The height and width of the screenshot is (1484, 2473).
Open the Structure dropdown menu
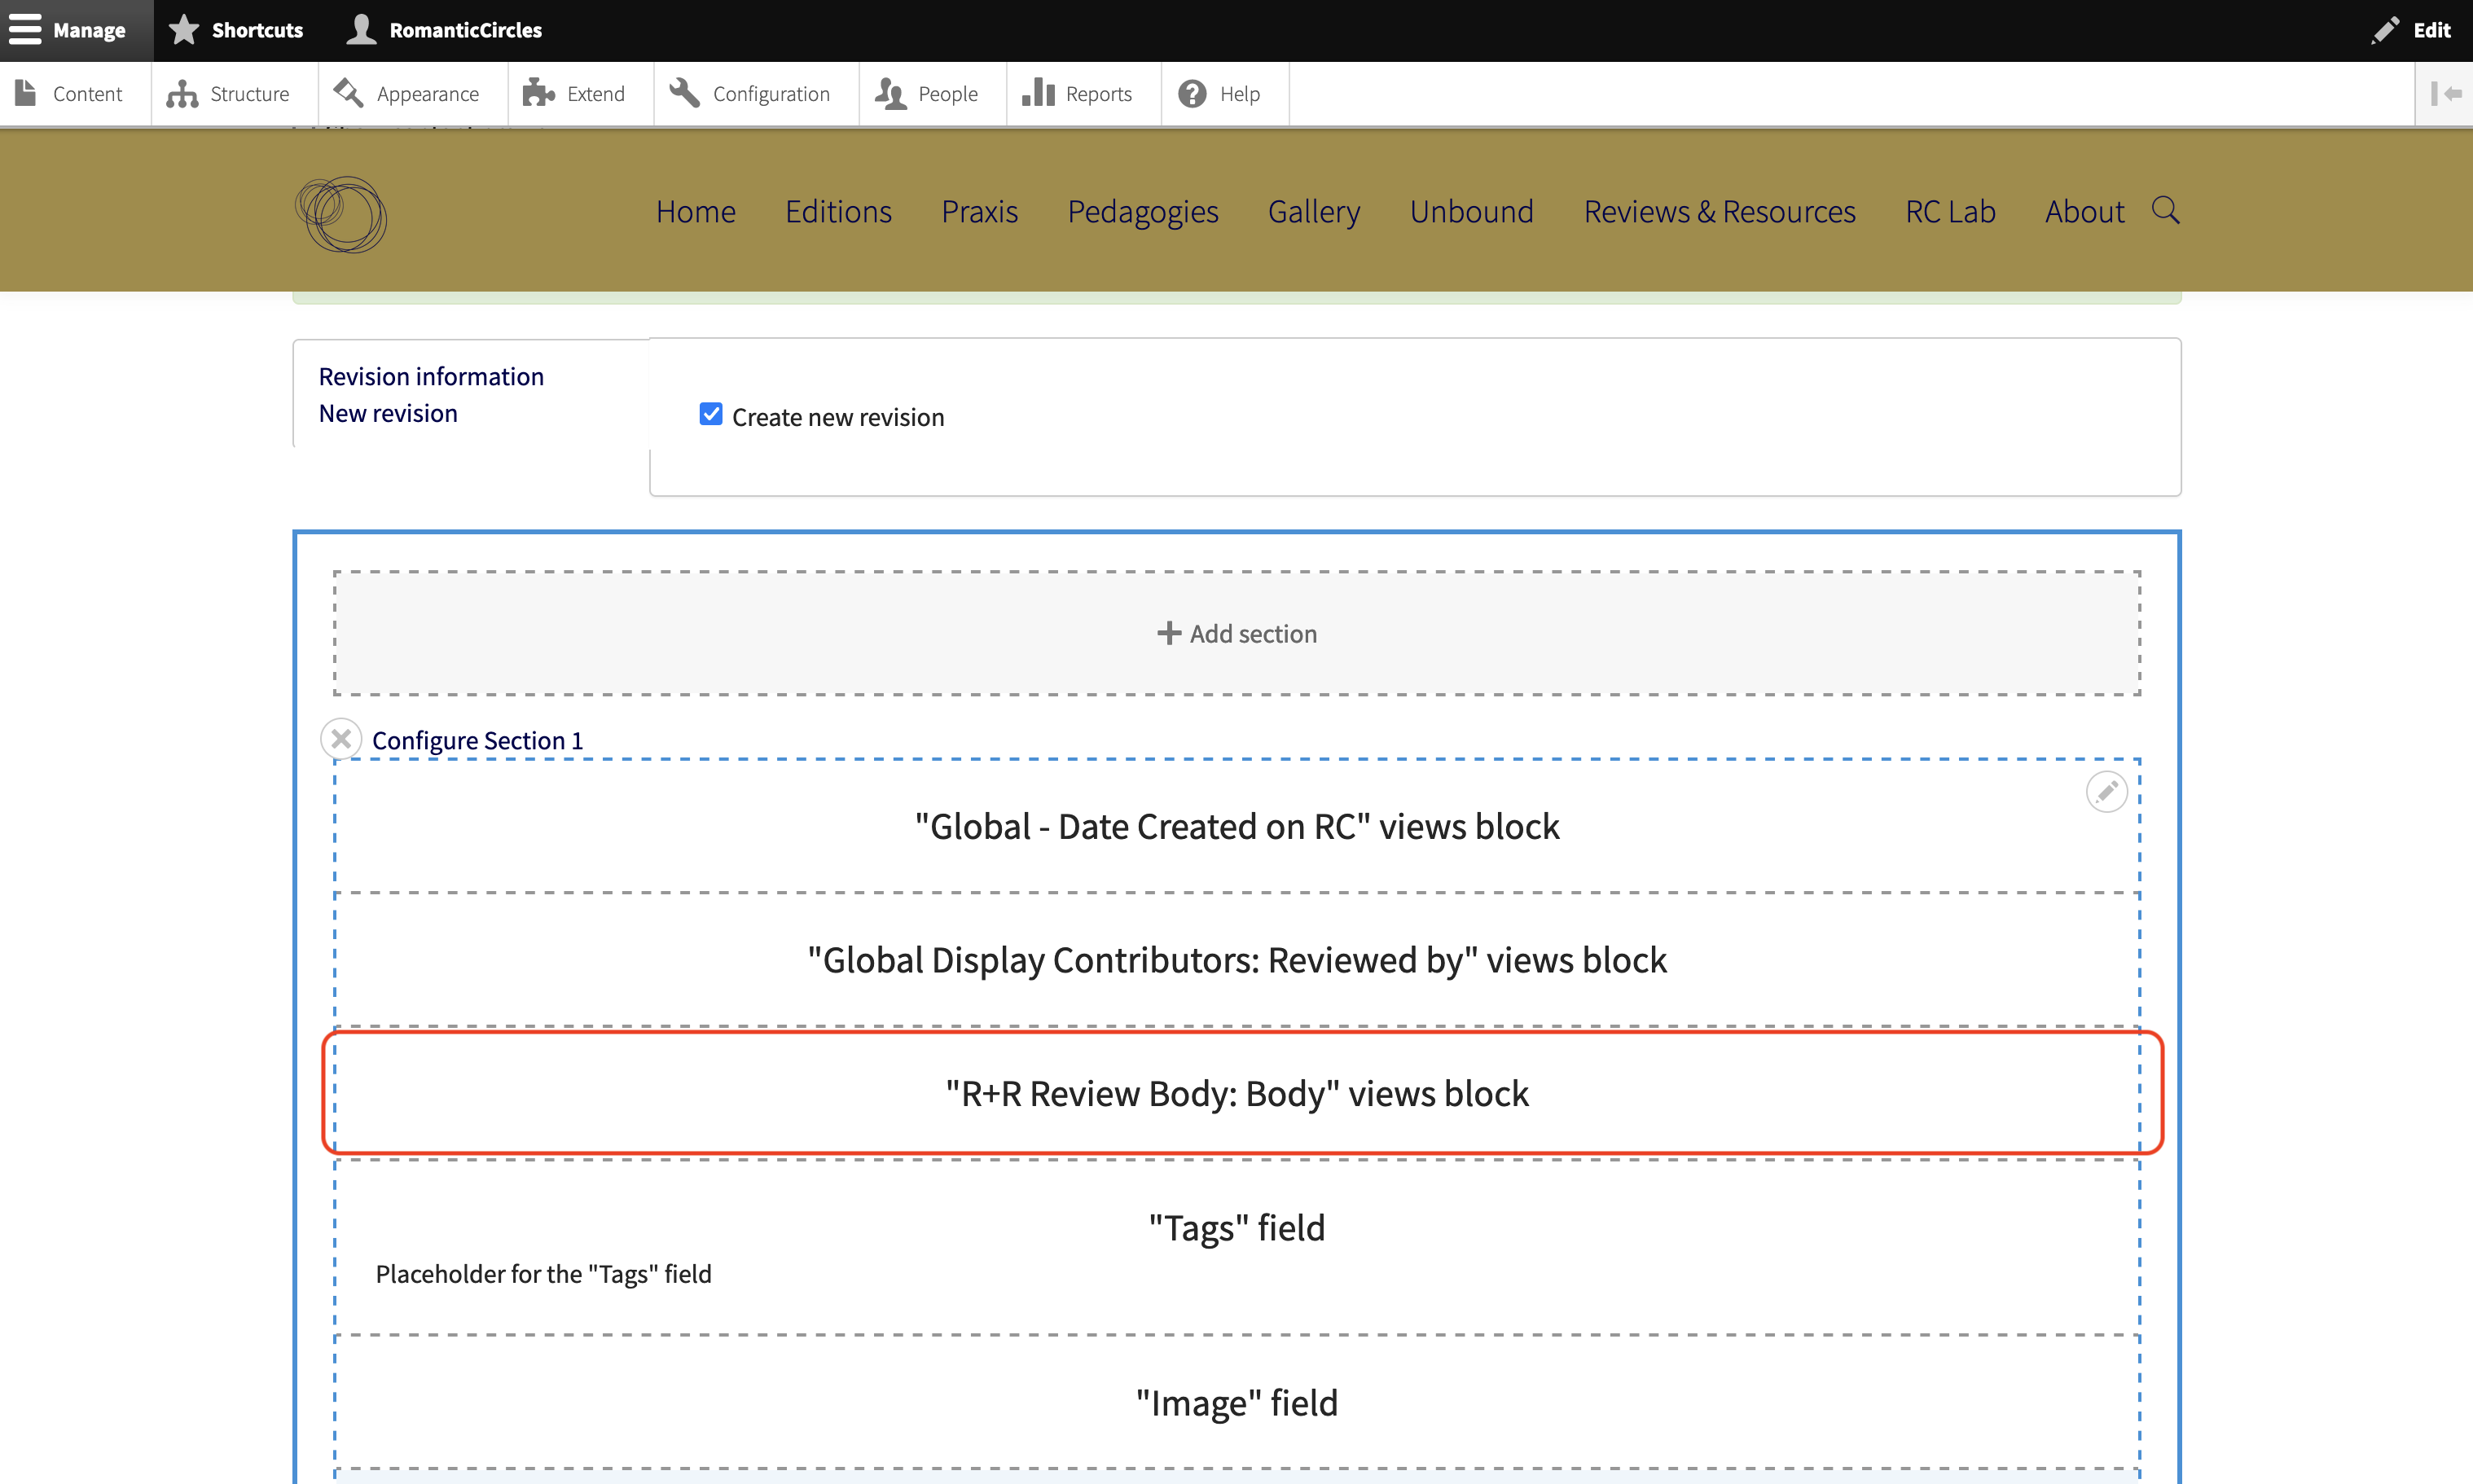231,94
